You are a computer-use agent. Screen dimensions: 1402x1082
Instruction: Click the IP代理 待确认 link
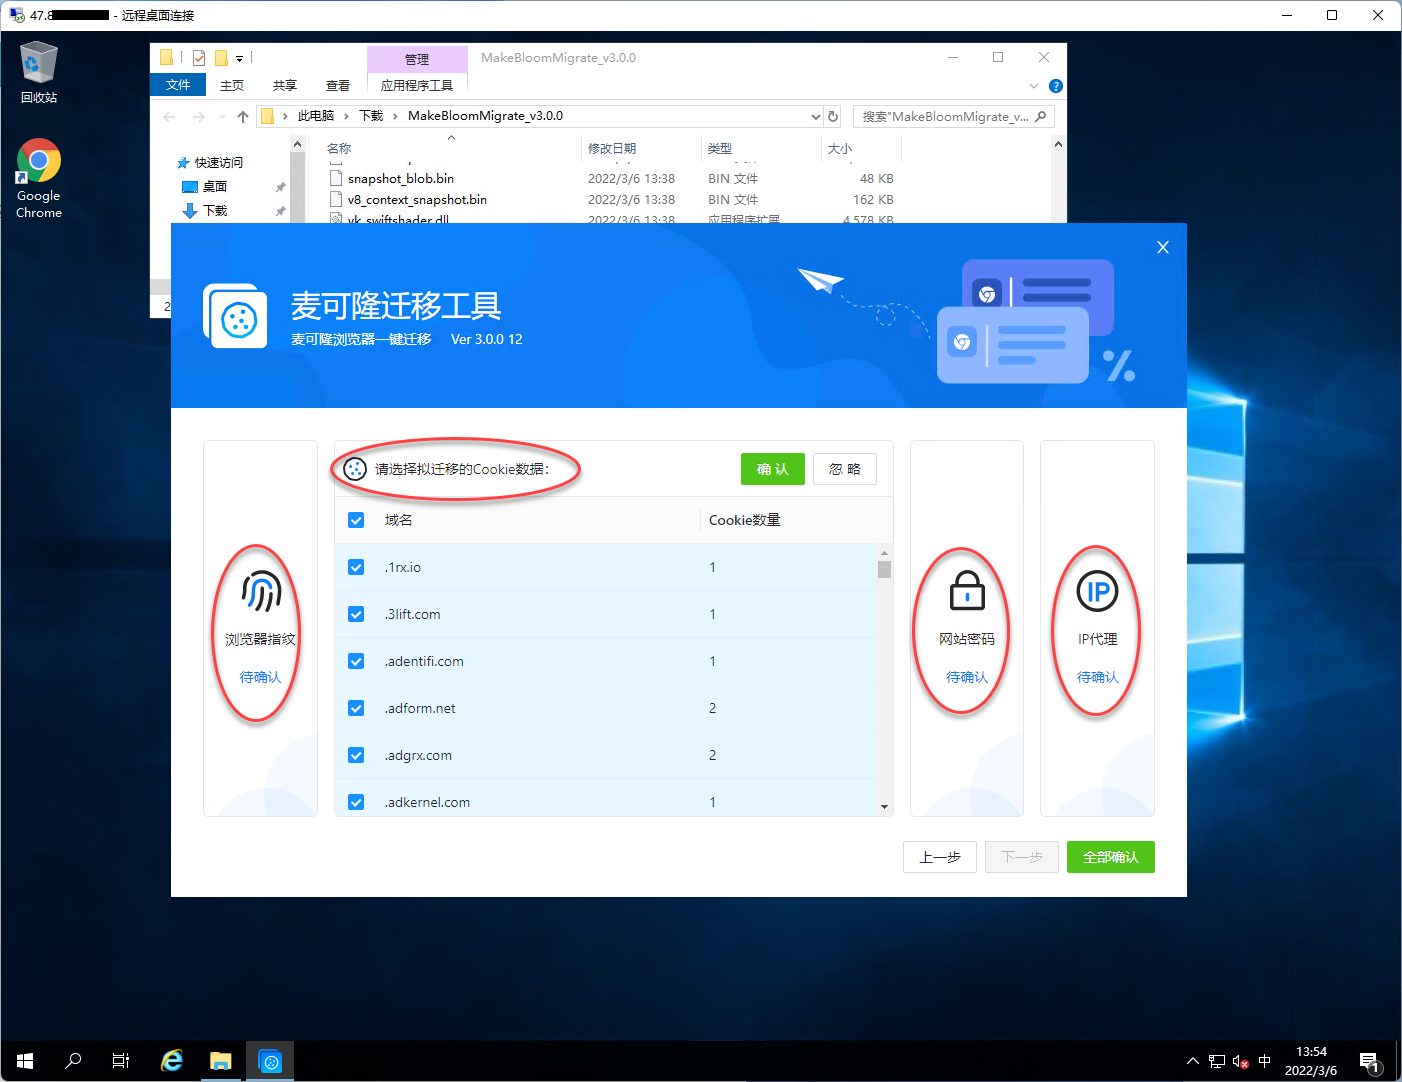click(1097, 677)
